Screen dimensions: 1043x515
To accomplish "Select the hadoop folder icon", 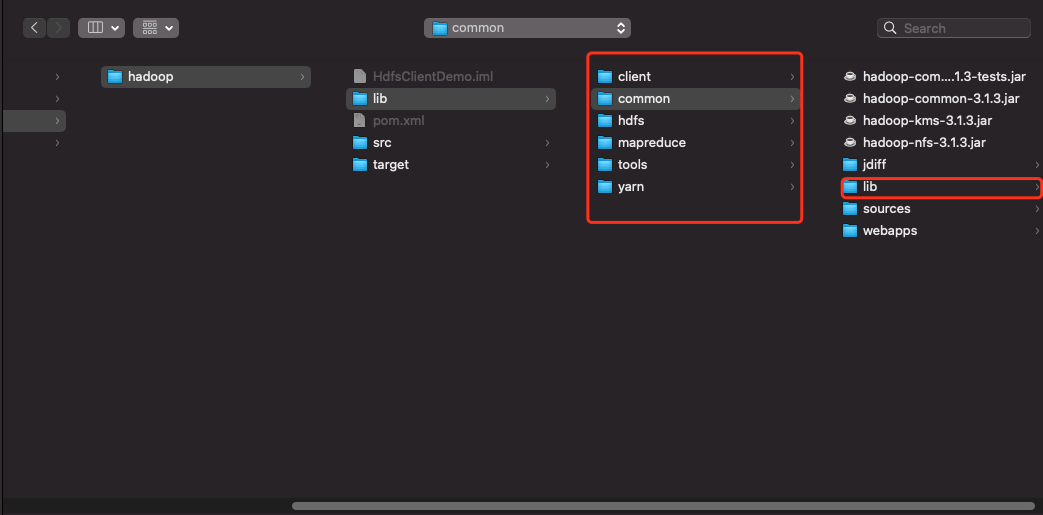I will pos(115,77).
